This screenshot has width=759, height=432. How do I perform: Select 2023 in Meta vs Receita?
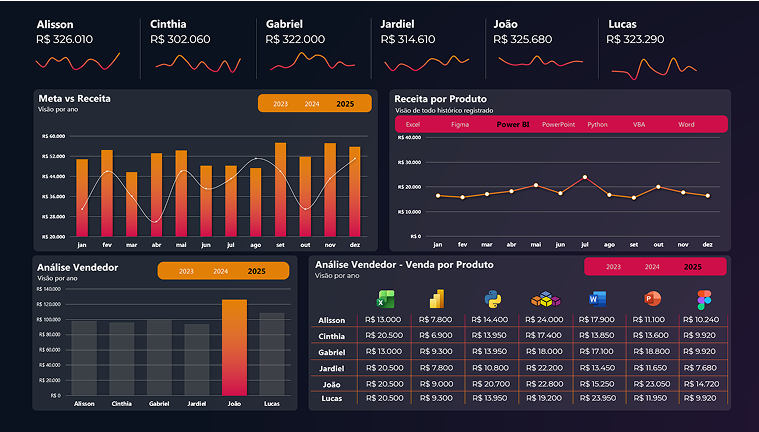280,104
